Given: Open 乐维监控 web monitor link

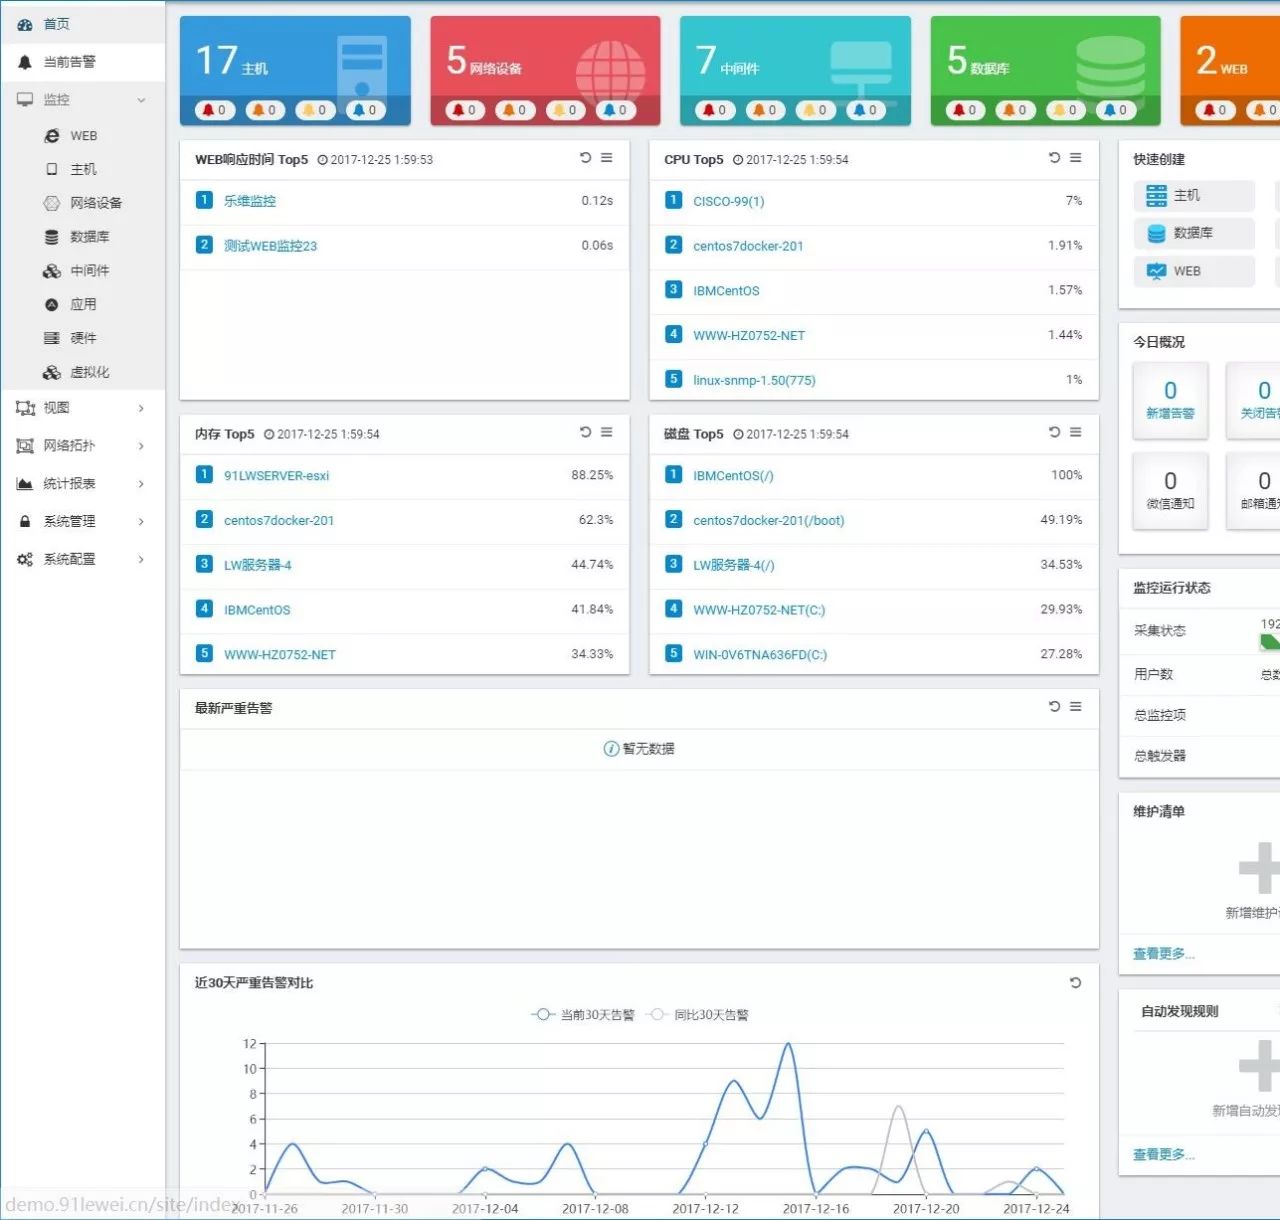Looking at the screenshot, I should coord(250,201).
